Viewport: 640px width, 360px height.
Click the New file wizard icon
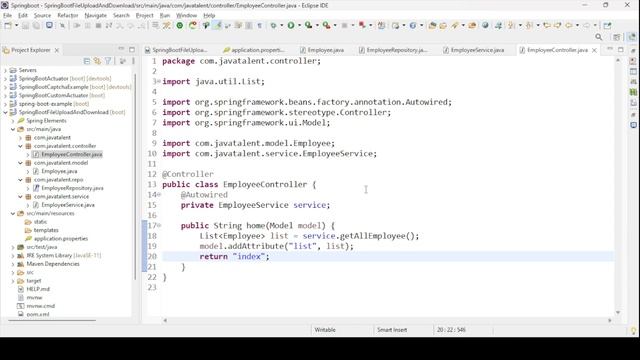click(x=7, y=25)
